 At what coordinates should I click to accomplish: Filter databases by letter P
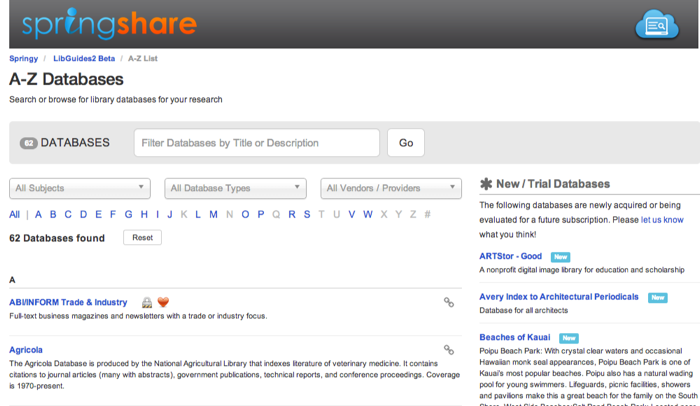click(x=261, y=214)
